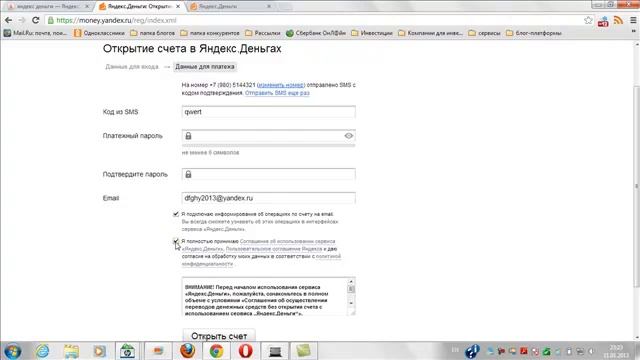This screenshot has height=360, width=640.
Task: Click the EN language indicator
Action: (455, 350)
